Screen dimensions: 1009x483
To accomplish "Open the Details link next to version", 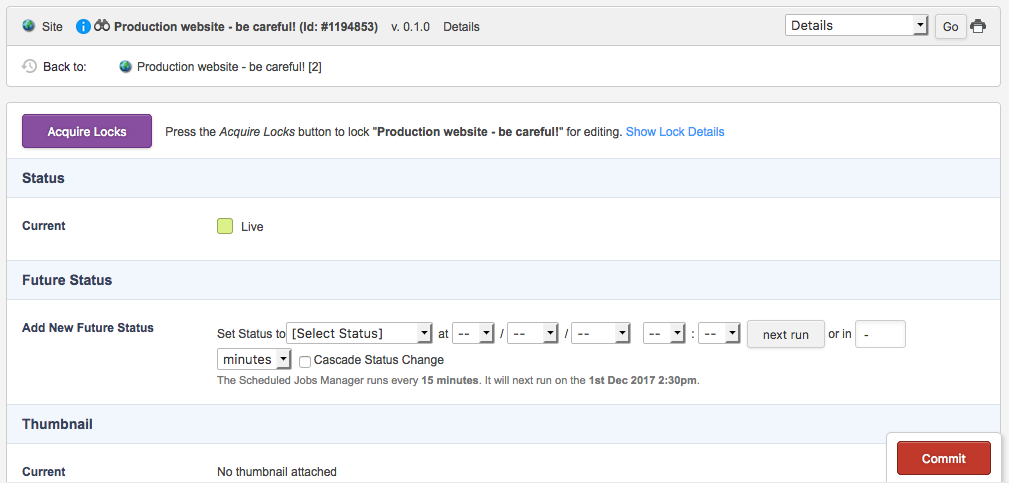I will (461, 27).
